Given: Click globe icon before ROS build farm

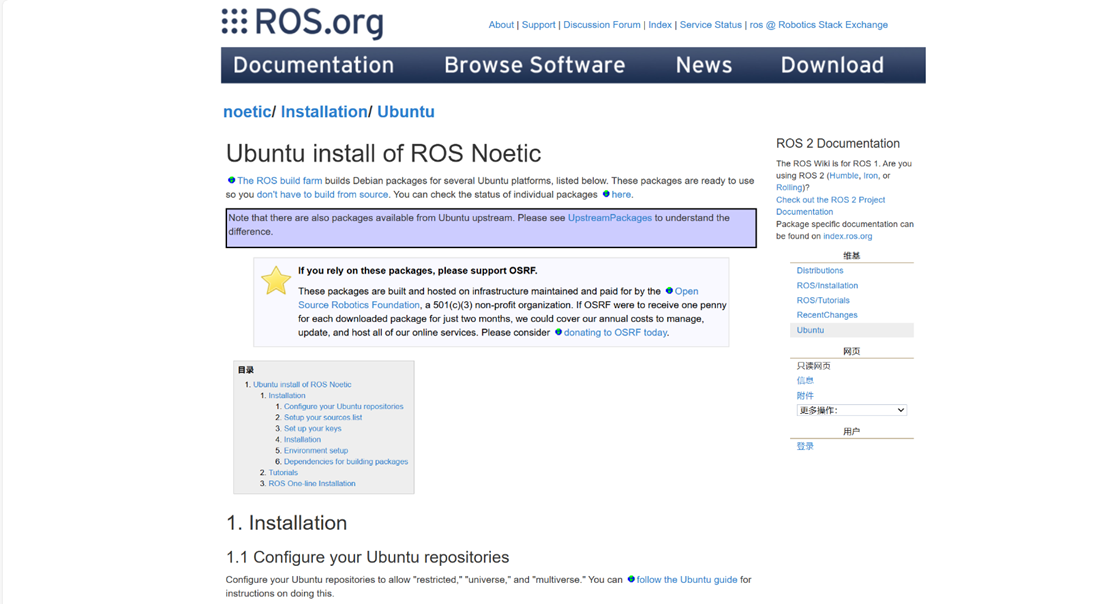Looking at the screenshot, I should pyautogui.click(x=231, y=180).
